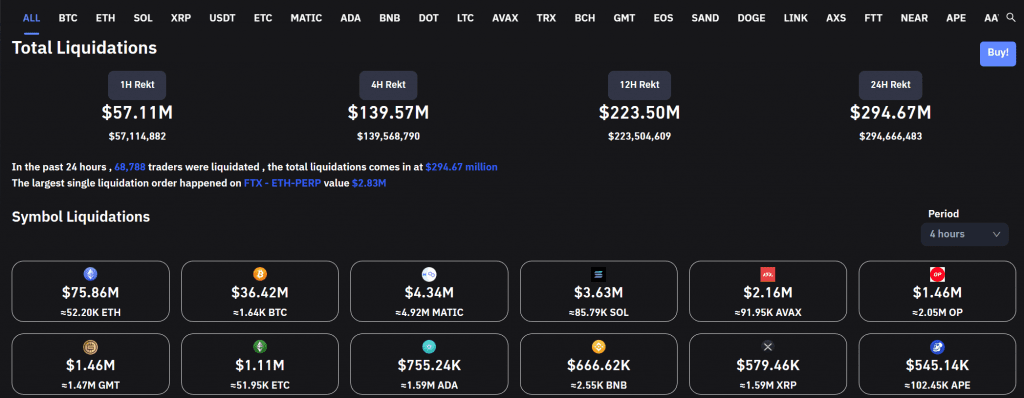Click the 68,788 traders count link
1024x398 pixels.
pyautogui.click(x=130, y=167)
